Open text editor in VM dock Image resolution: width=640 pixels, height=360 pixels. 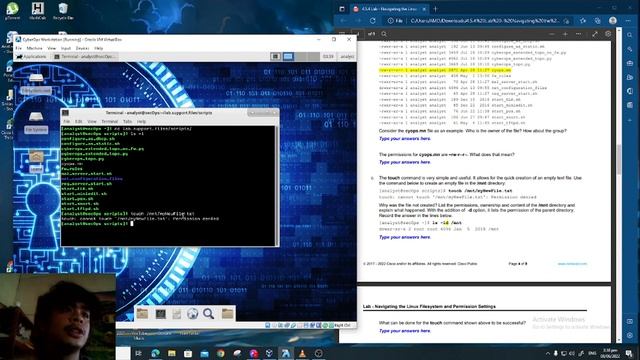point(176,313)
